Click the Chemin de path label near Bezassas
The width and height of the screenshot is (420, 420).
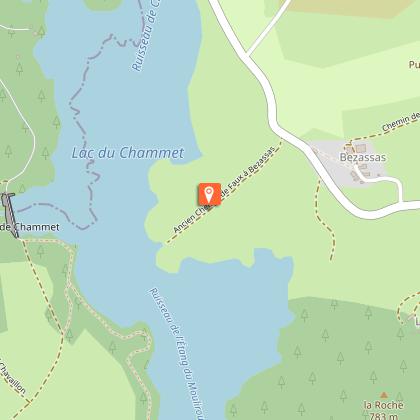[401, 122]
